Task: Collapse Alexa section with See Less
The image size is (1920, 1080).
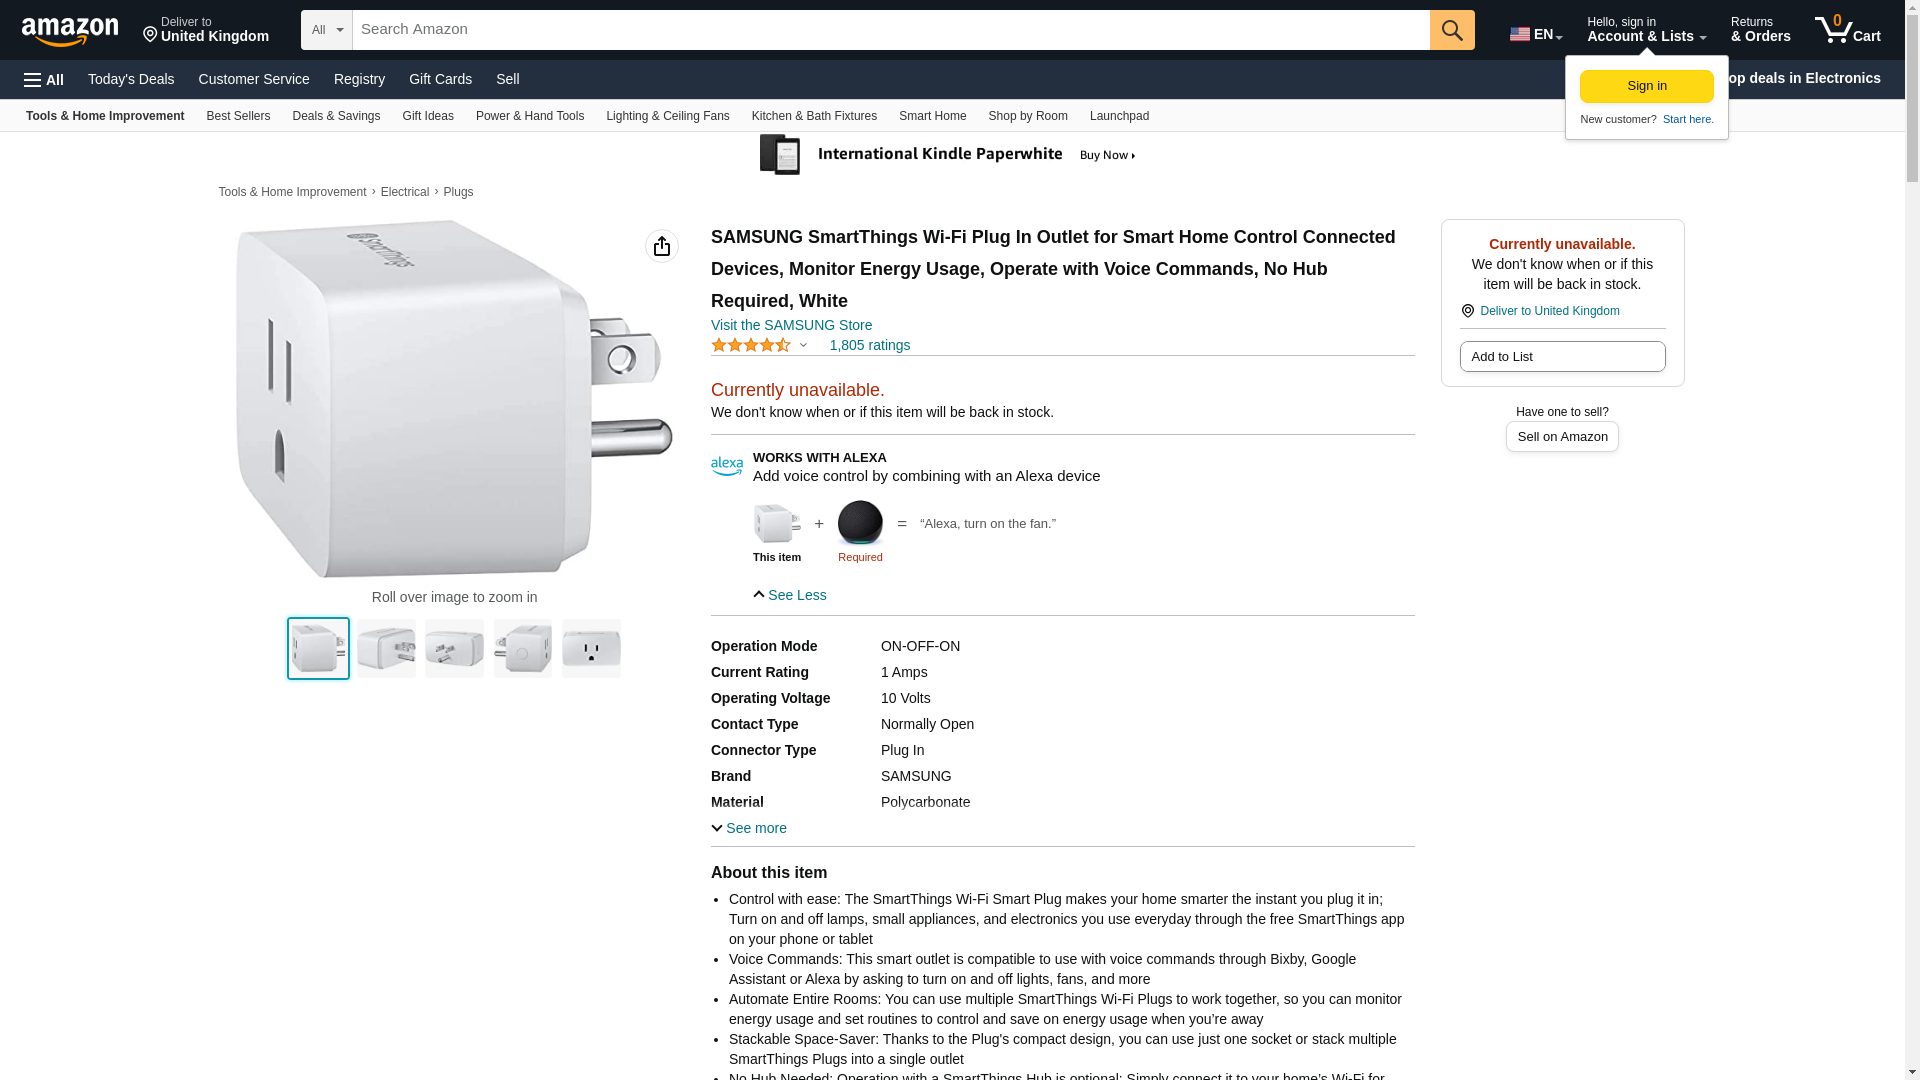Action: [x=790, y=595]
